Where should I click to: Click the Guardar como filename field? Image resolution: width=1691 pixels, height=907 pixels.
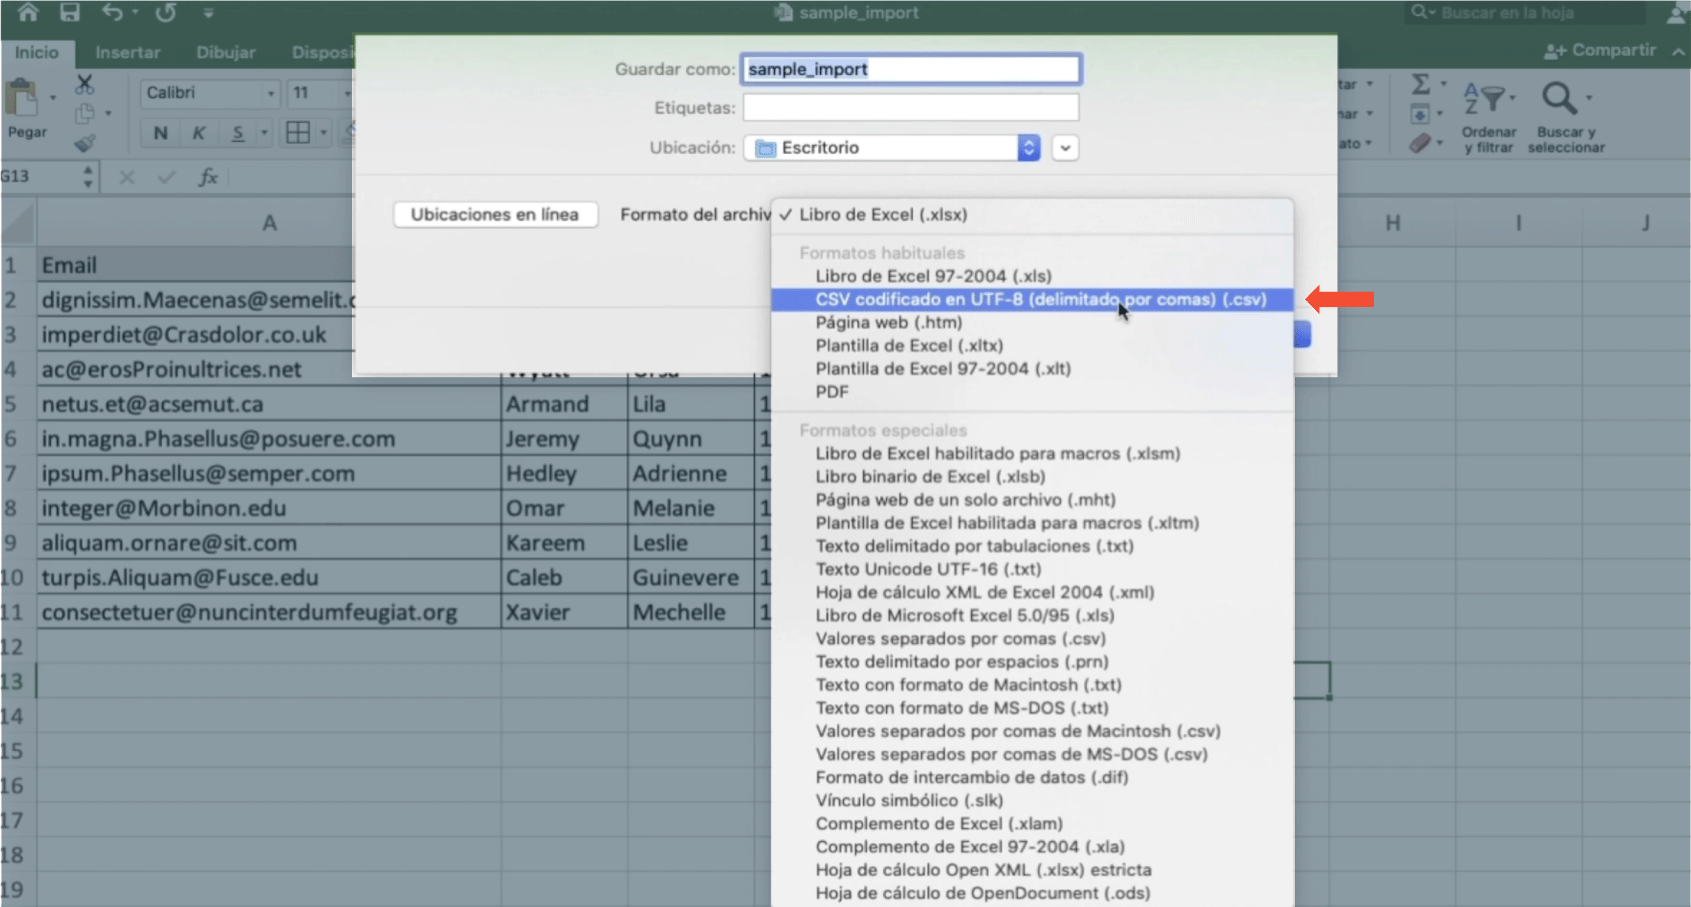coord(910,69)
